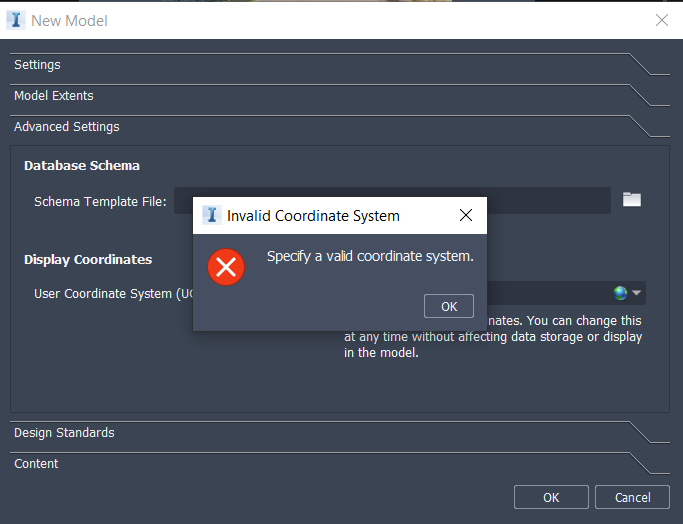Image resolution: width=683 pixels, height=524 pixels.
Task: Click the red error icon in the dialog
Action: 226,266
